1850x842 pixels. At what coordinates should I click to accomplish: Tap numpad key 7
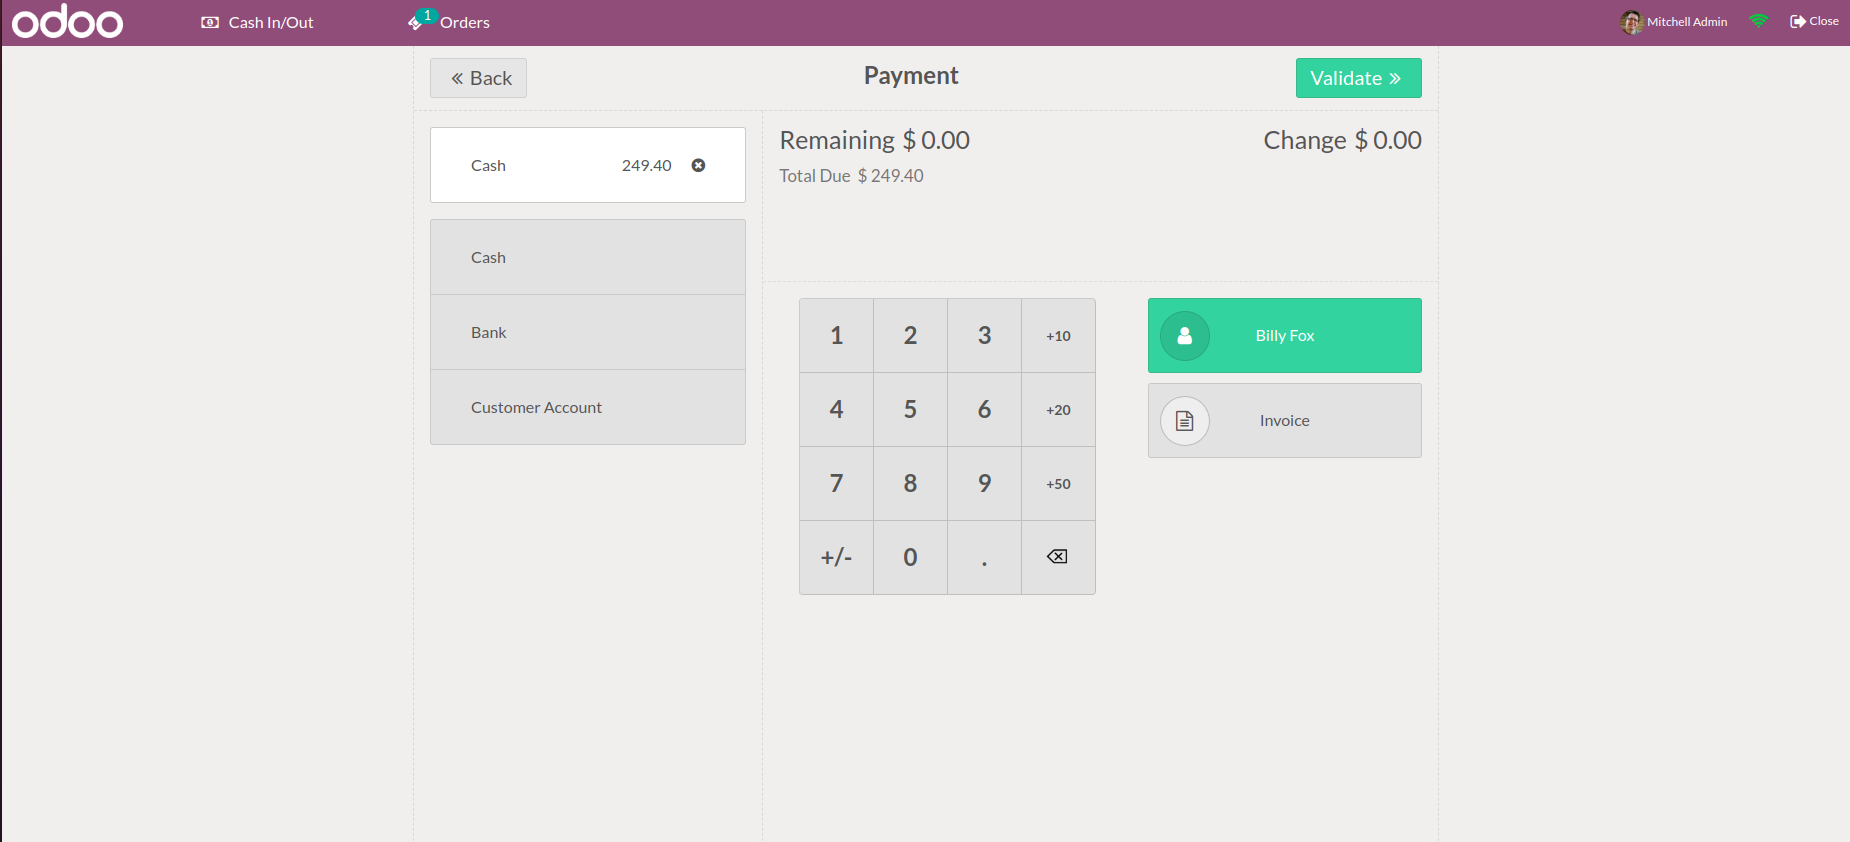(836, 484)
